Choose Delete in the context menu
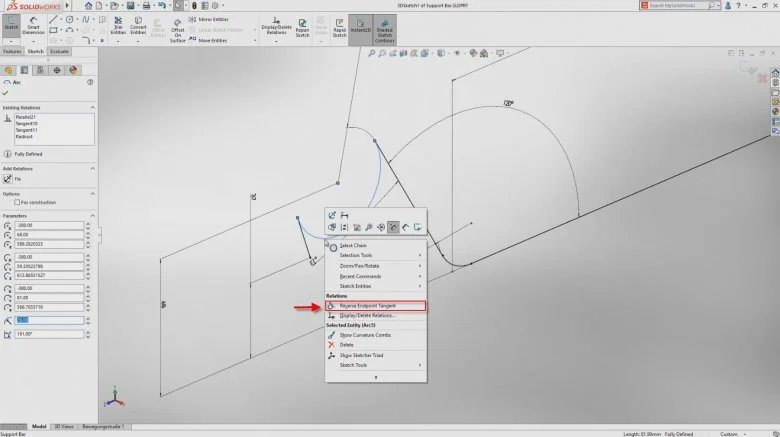Screen dimensions: 780x437 pyautogui.click(x=376, y=345)
